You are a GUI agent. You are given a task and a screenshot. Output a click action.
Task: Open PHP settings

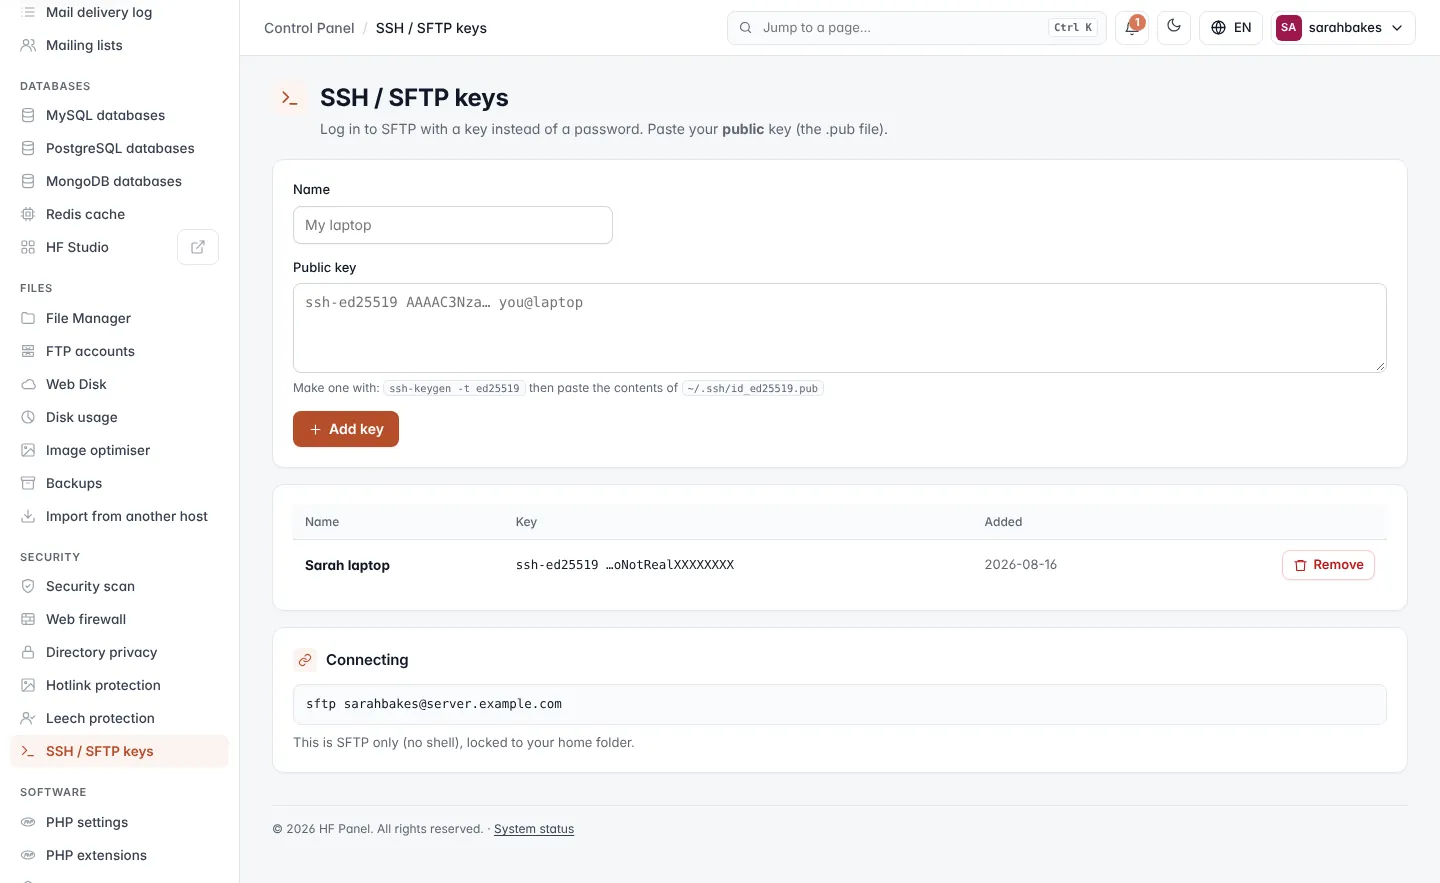pos(119,822)
